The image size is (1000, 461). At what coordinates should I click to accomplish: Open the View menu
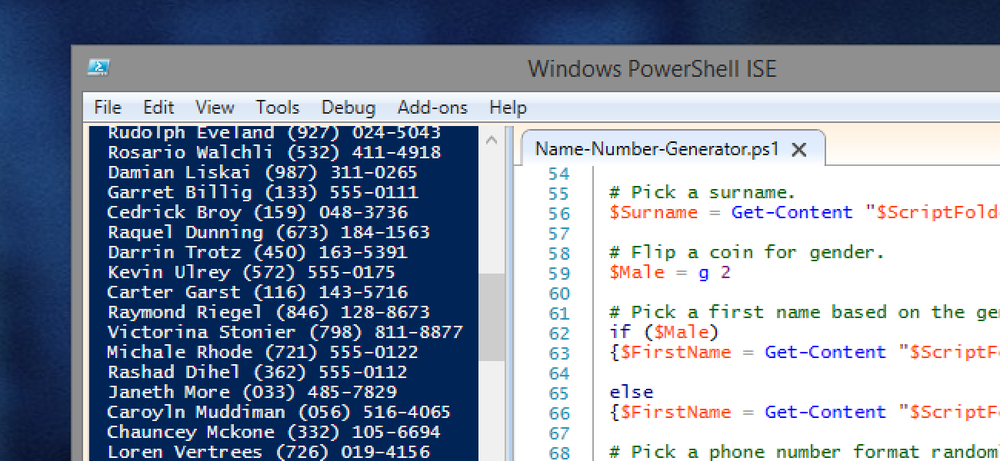214,107
